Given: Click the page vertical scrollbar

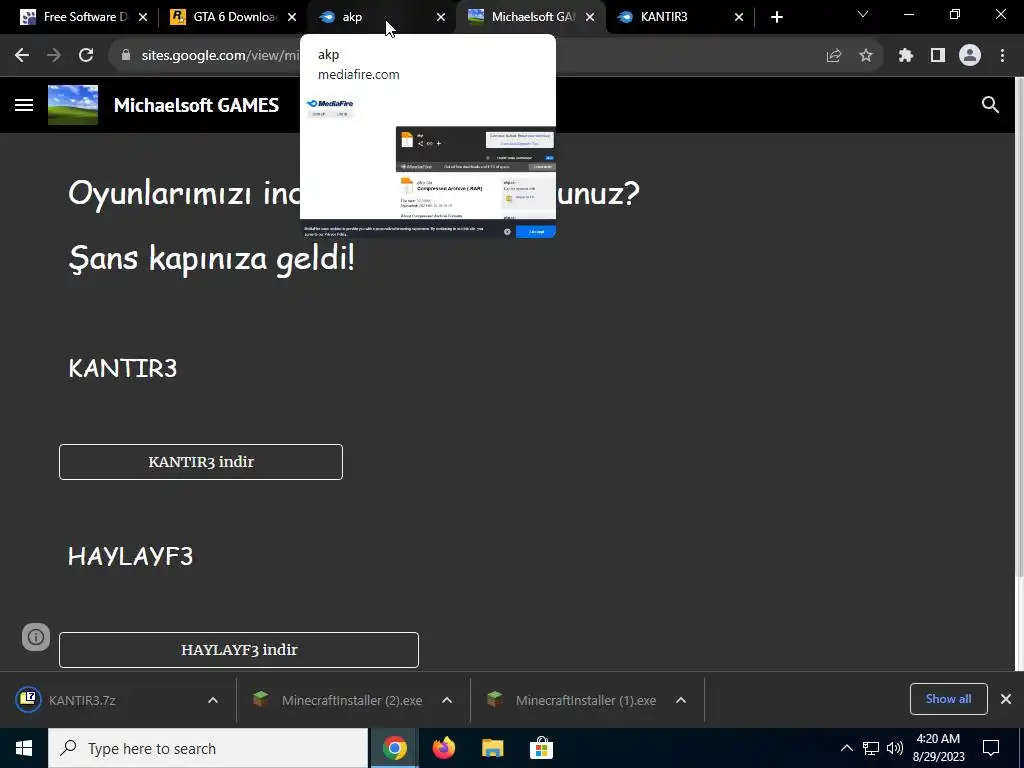Looking at the screenshot, I should click(1019, 327).
